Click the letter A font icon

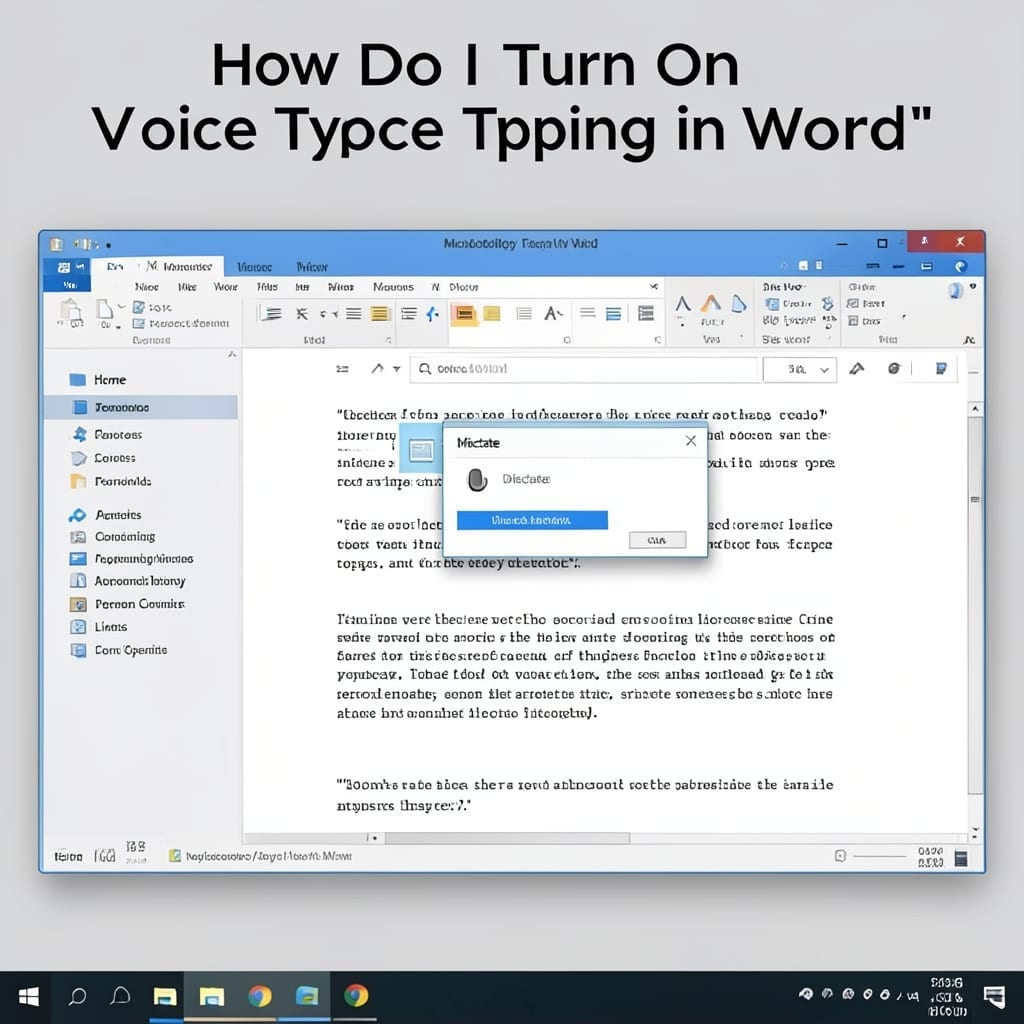[x=552, y=314]
